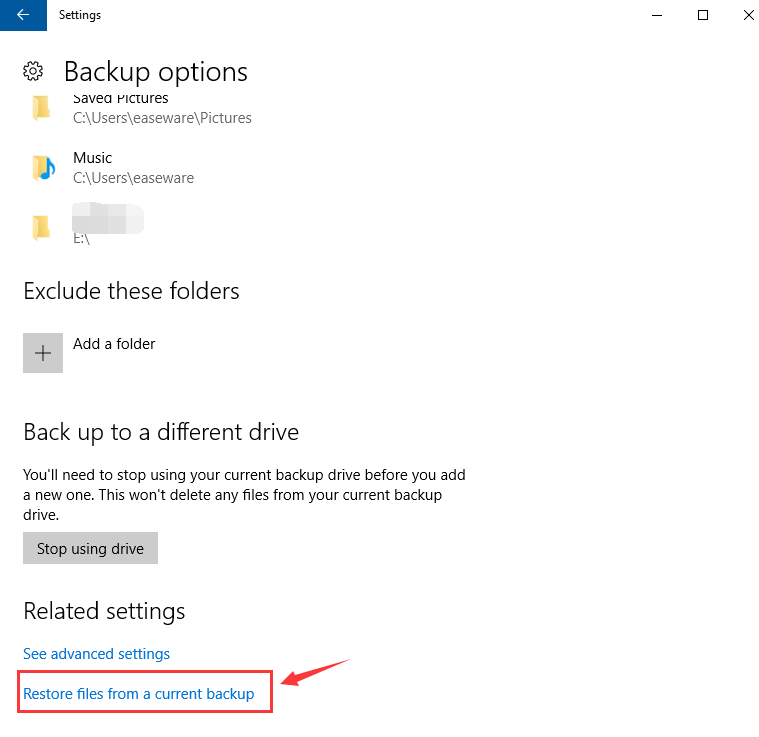Click the Related settings heading
The height and width of the screenshot is (737, 759).
[104, 611]
